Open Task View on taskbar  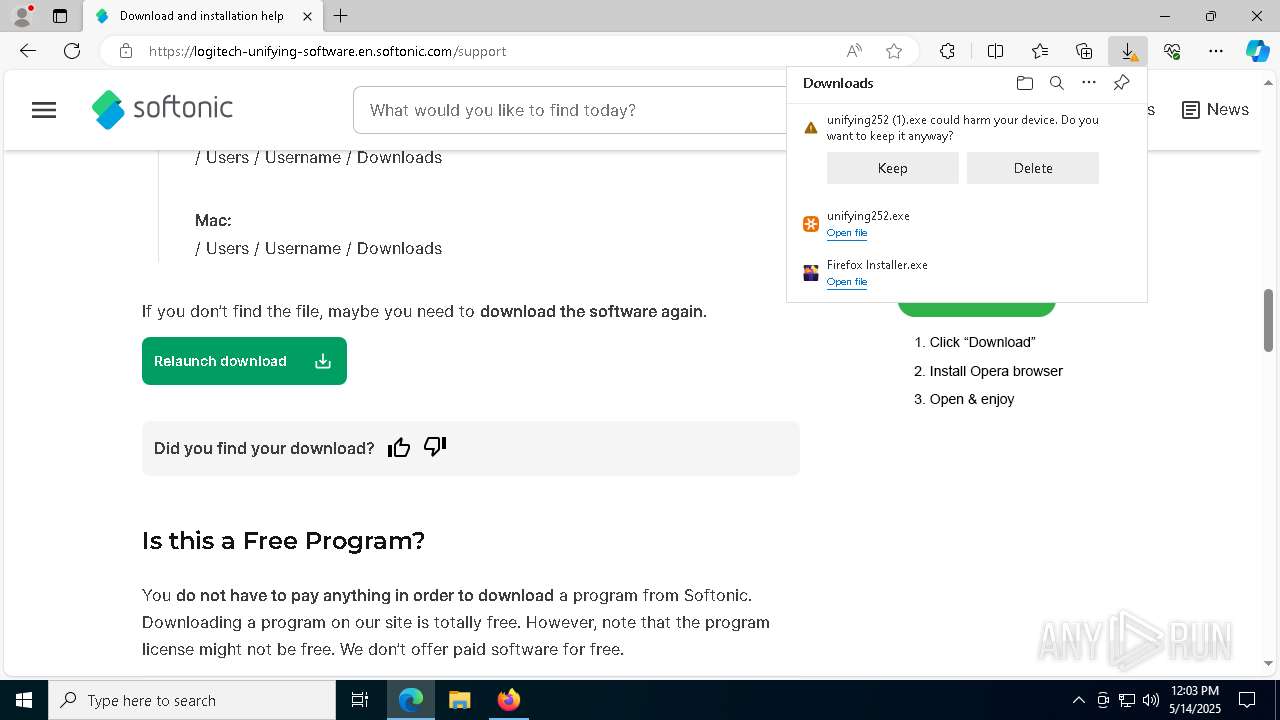coord(360,700)
